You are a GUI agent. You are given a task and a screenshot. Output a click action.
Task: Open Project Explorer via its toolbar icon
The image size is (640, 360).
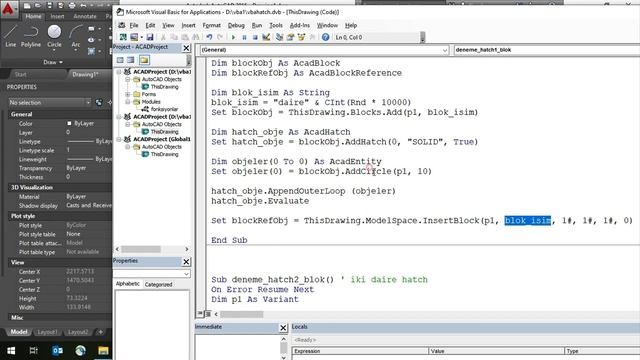tap(280, 37)
